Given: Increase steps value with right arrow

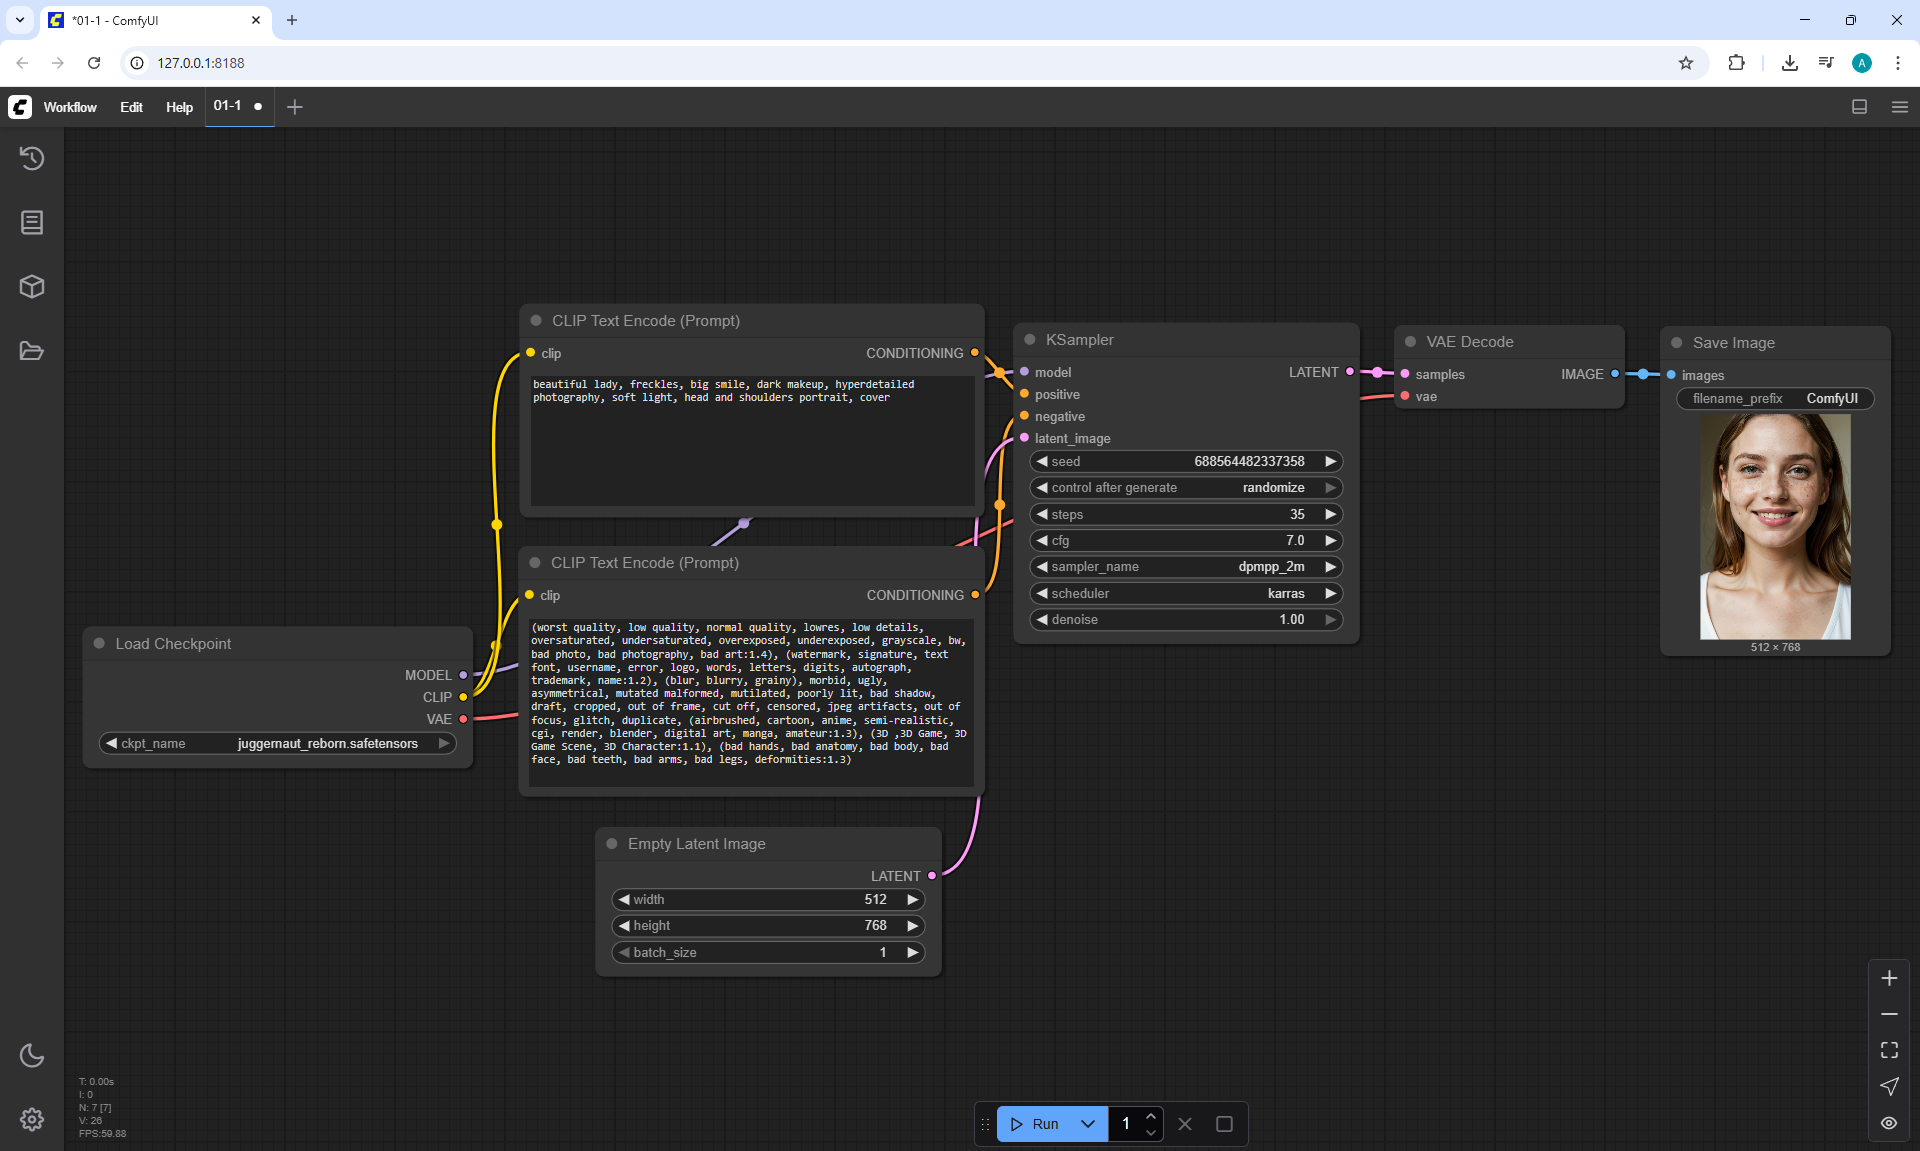Looking at the screenshot, I should [x=1331, y=514].
